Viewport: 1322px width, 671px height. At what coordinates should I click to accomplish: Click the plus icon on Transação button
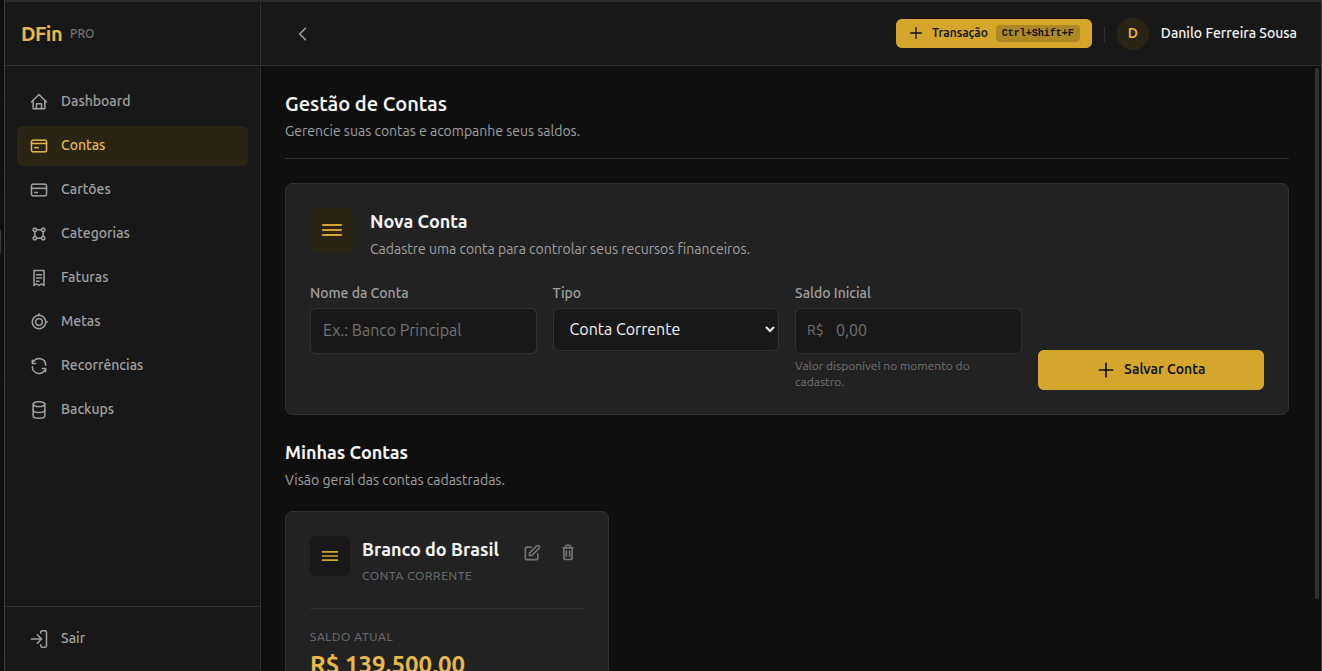[x=916, y=33]
